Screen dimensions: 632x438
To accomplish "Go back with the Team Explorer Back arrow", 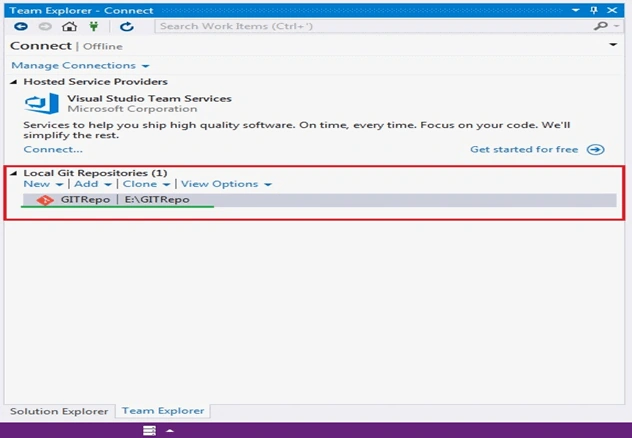I will (x=21, y=27).
